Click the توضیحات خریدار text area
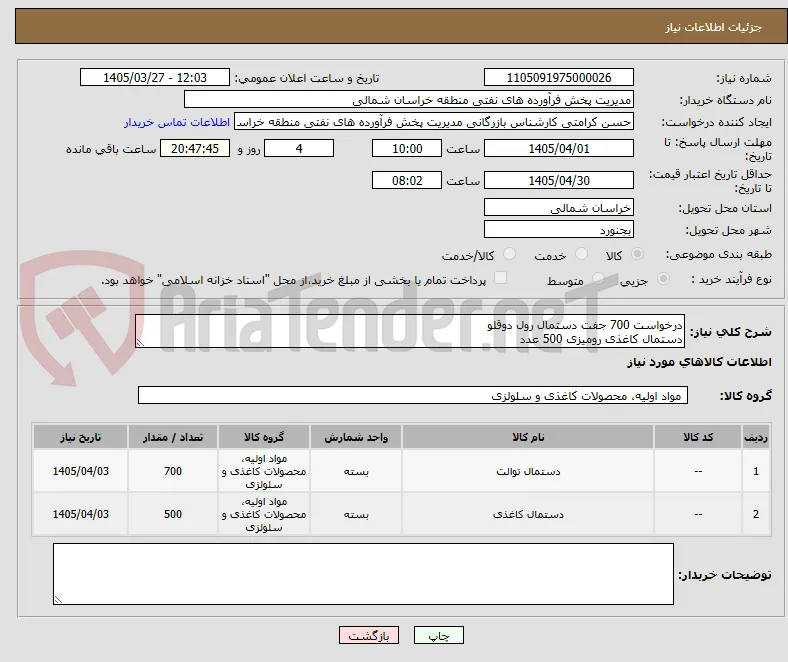This screenshot has height=662, width=788. (363, 574)
